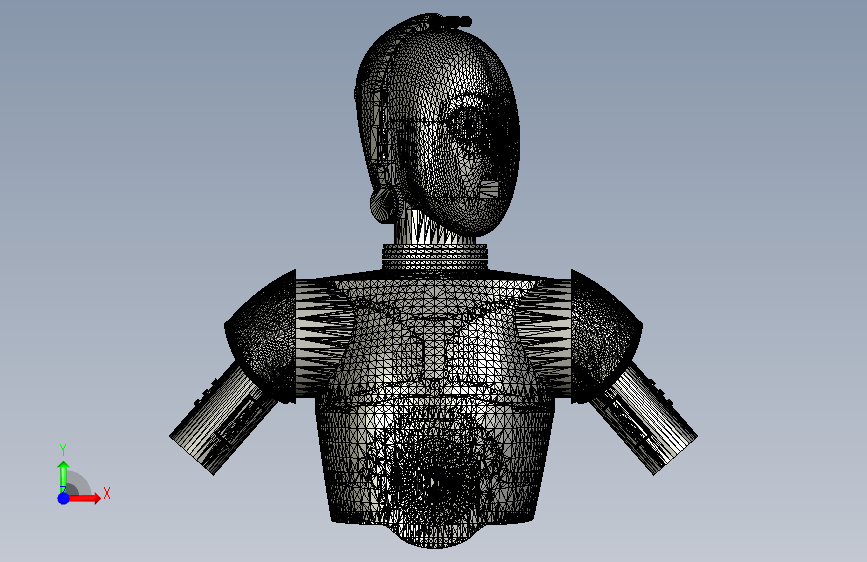The image size is (867, 562).
Task: Click the green Y axis arrow of the triad
Action: (63, 476)
